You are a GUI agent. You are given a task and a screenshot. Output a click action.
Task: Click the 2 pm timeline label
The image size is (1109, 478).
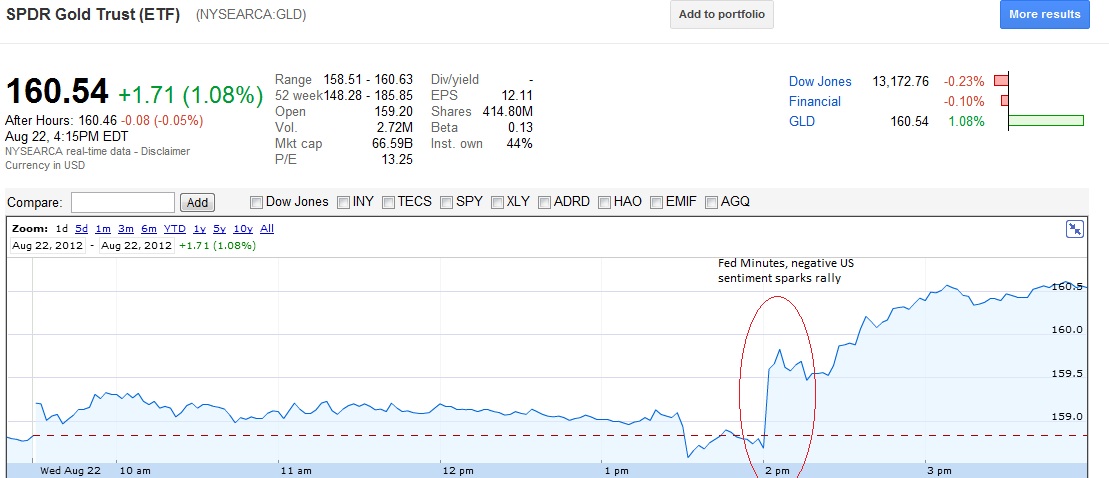tap(776, 471)
